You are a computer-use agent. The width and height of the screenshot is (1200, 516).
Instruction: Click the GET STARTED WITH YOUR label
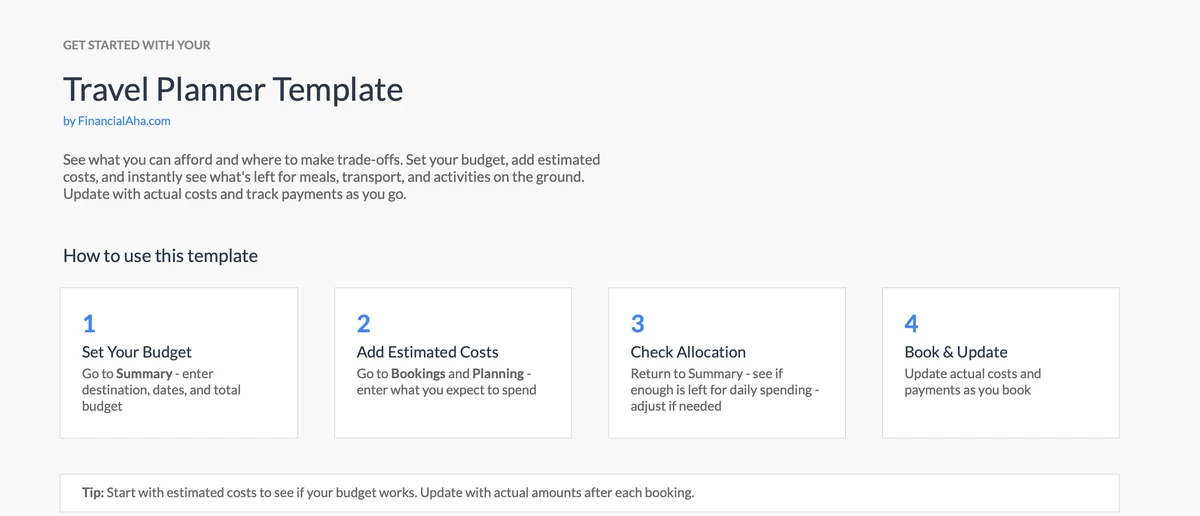tap(136, 45)
